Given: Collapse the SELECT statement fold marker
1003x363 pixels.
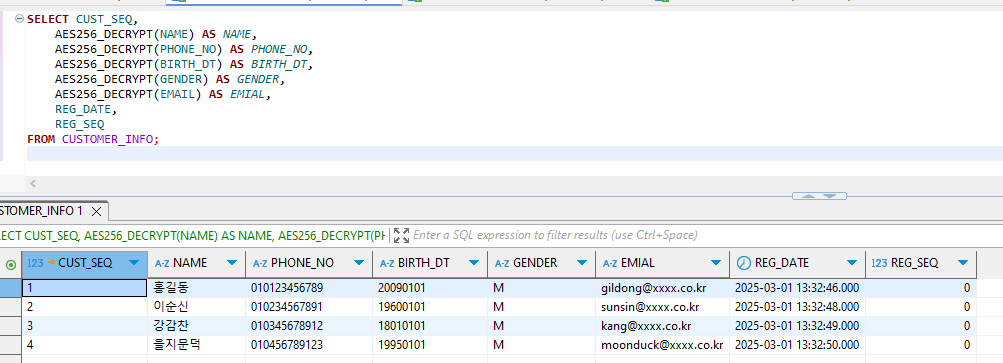Looking at the screenshot, I should click(x=19, y=19).
